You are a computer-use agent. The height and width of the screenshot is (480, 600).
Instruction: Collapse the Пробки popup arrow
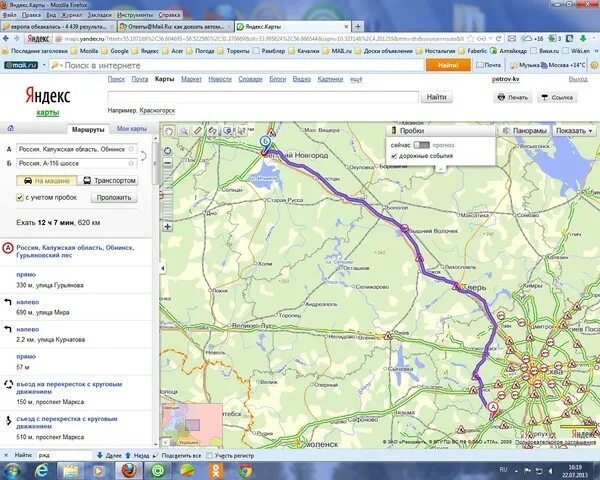pyautogui.click(x=440, y=168)
